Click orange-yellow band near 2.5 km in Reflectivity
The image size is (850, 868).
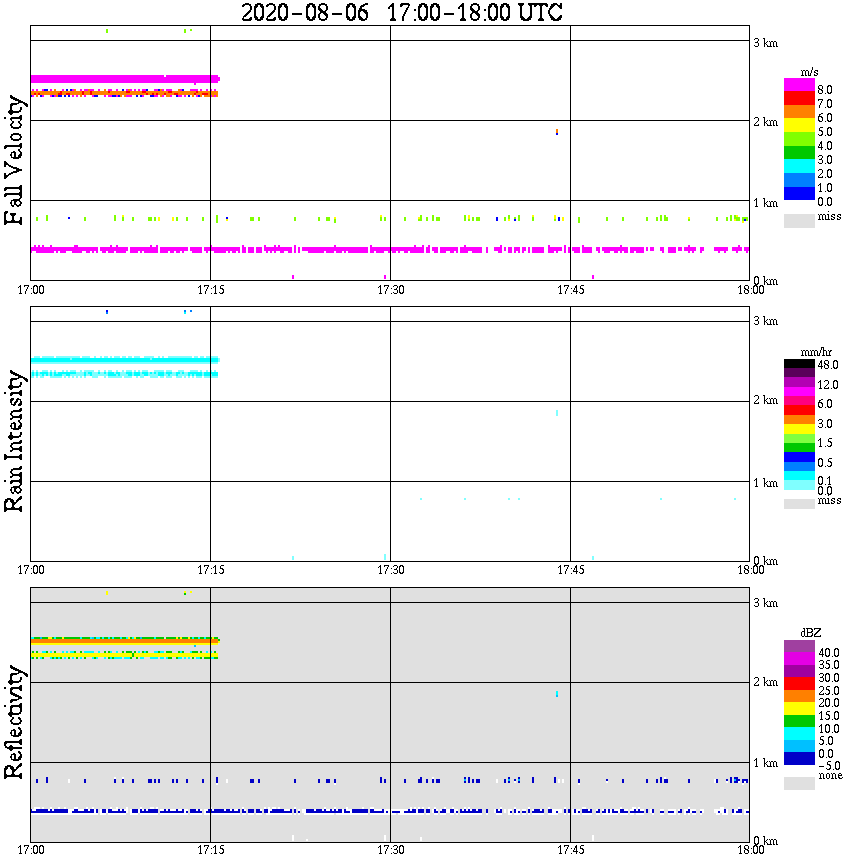pyautogui.click(x=125, y=641)
